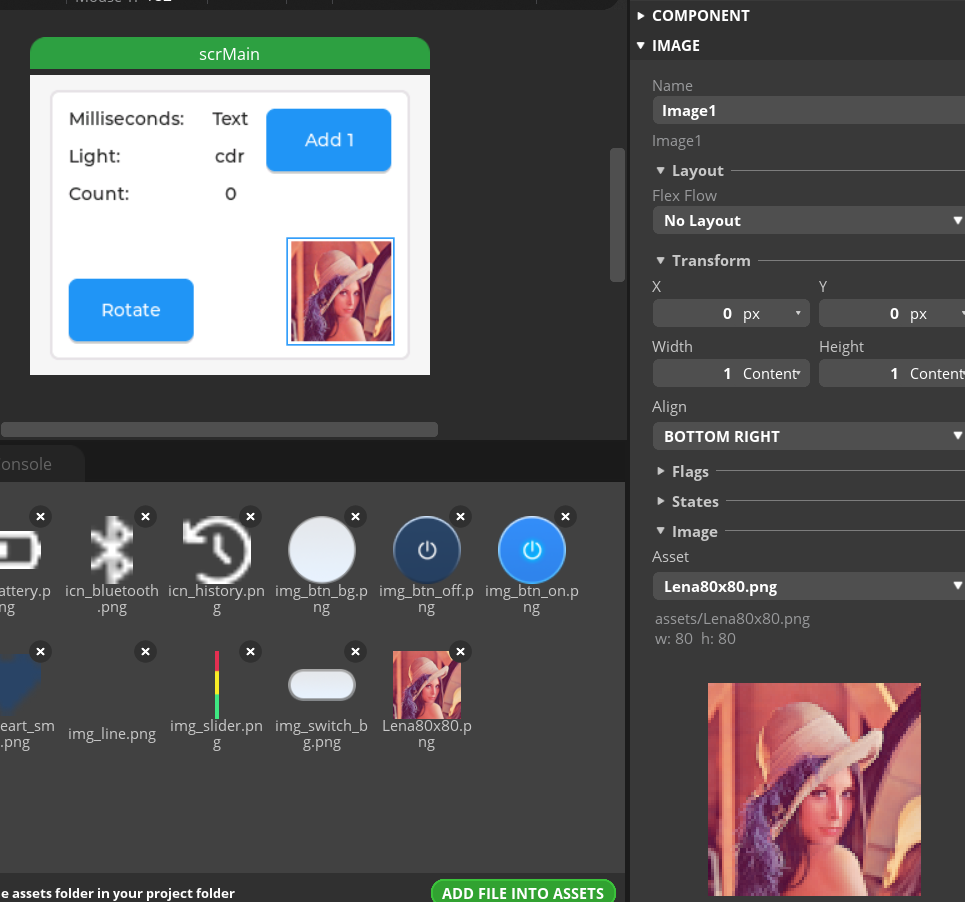Remove the Lena80x80.png asset with its X
965x902 pixels.
click(460, 652)
